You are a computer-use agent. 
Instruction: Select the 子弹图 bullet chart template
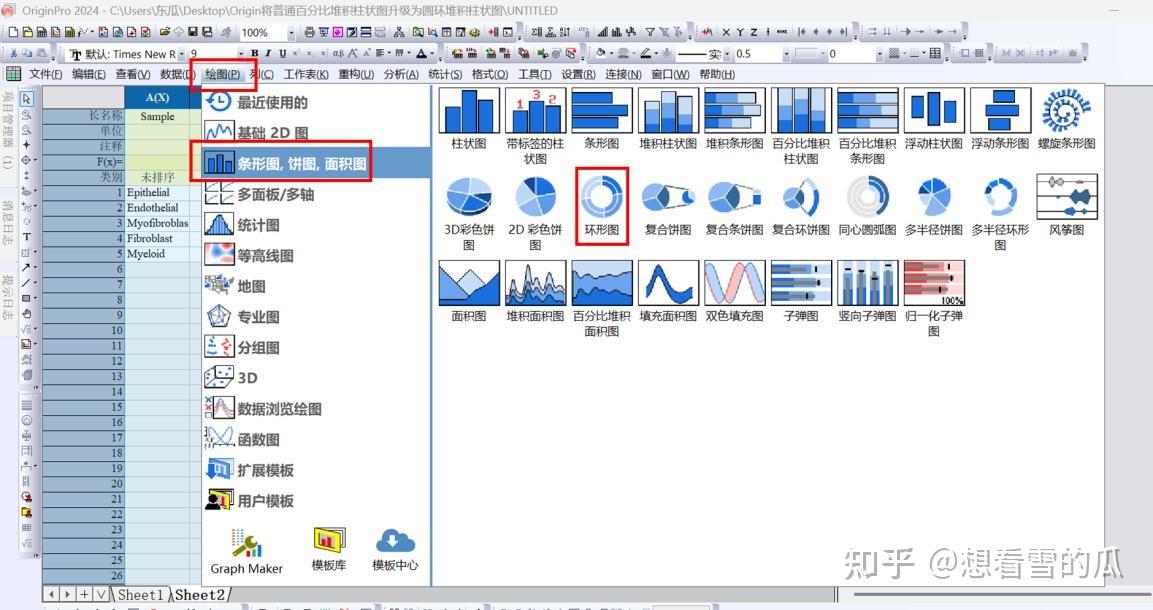[x=801, y=291]
